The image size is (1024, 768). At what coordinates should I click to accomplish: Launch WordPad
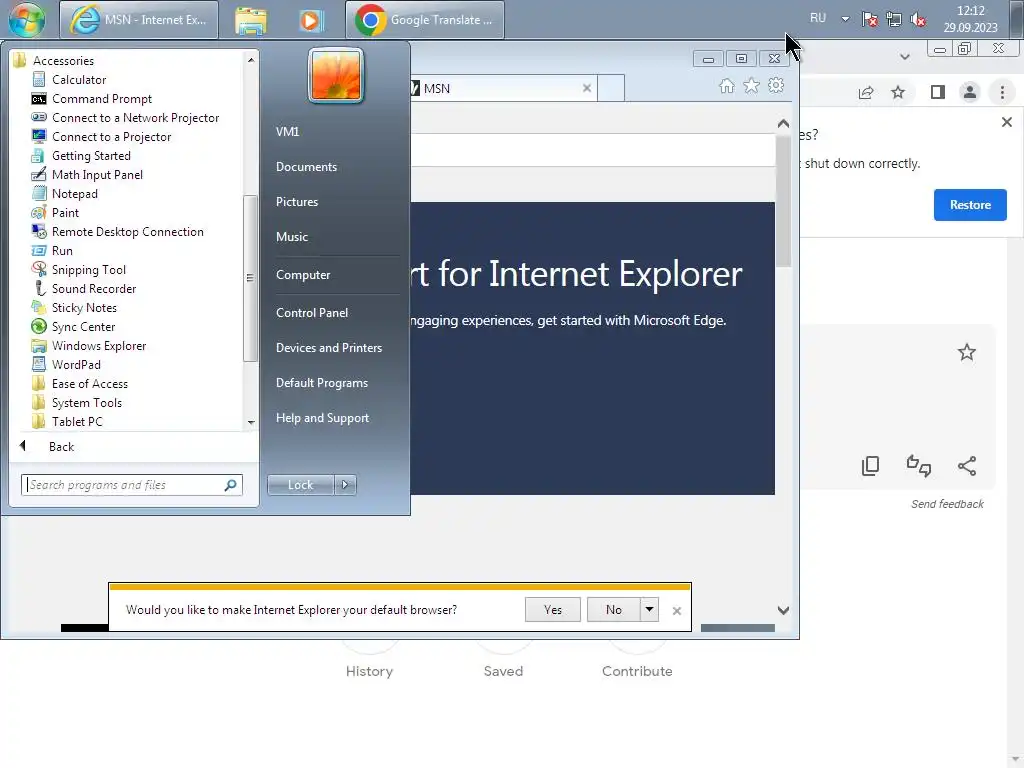coord(76,364)
